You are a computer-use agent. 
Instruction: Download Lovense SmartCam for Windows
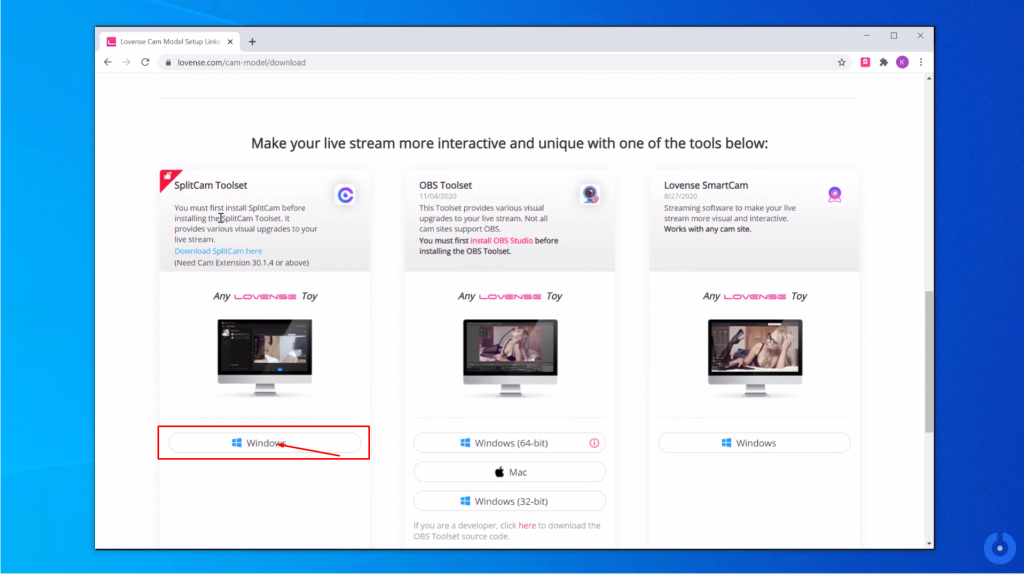(754, 443)
